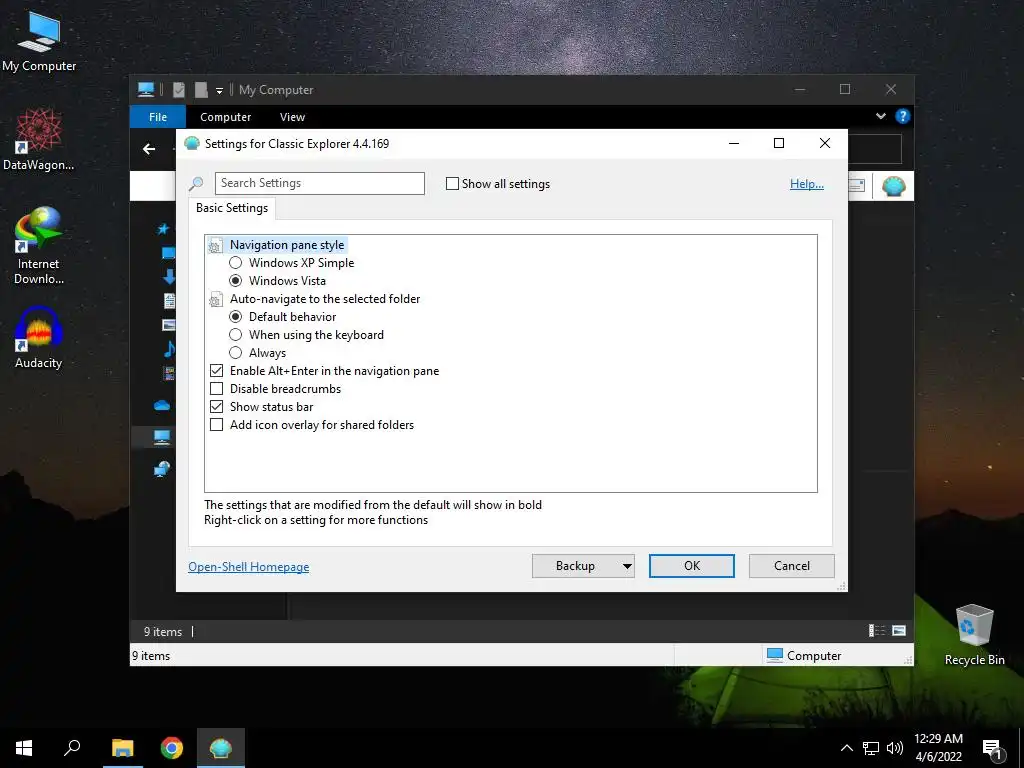The image size is (1024, 768).
Task: Click '9 items' text in dark status bar
Action: [x=163, y=632]
